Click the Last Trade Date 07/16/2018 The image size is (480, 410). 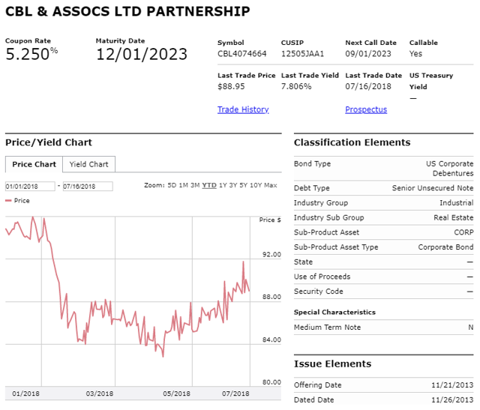[x=368, y=86]
